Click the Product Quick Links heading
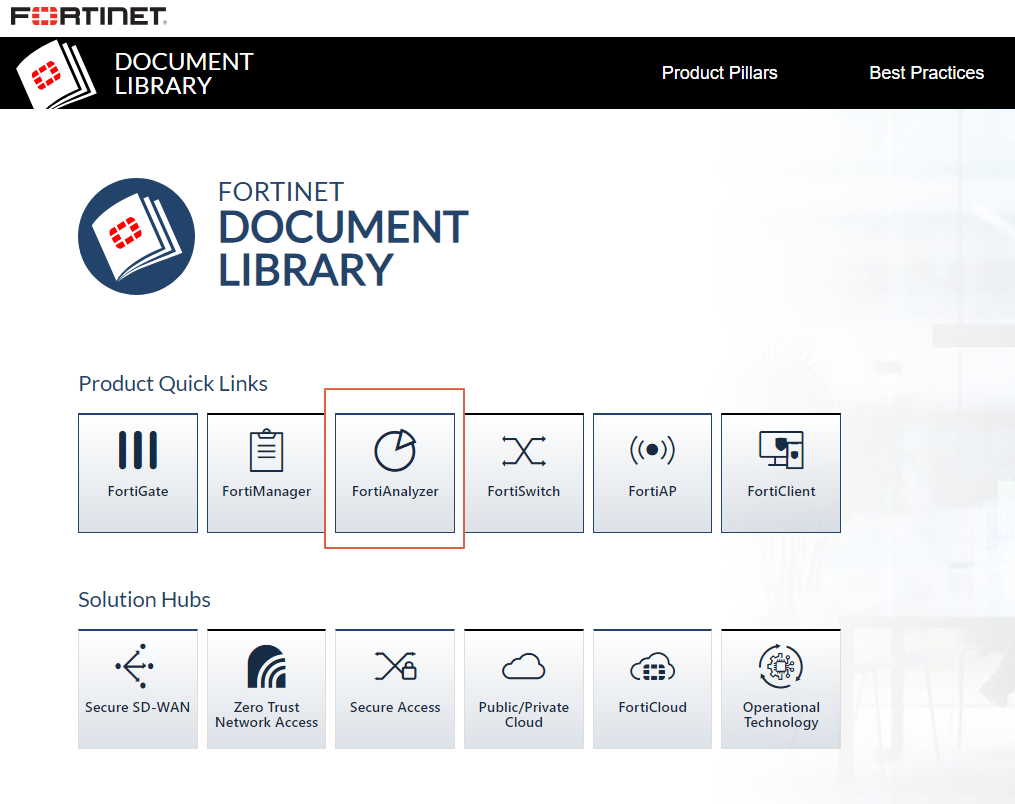The height and width of the screenshot is (804, 1015). click(173, 384)
